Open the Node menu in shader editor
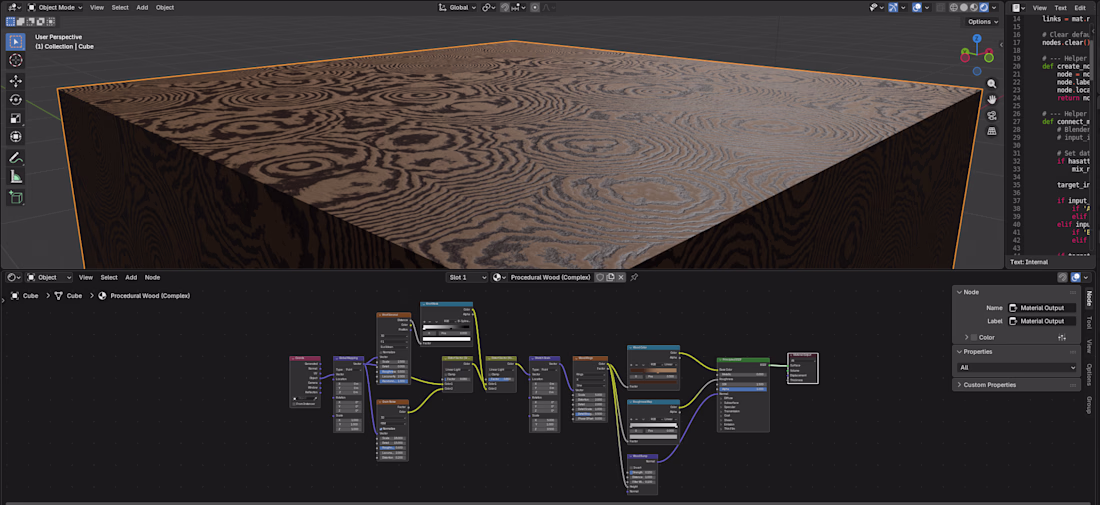Viewport: 1100px width, 505px height. click(x=152, y=277)
